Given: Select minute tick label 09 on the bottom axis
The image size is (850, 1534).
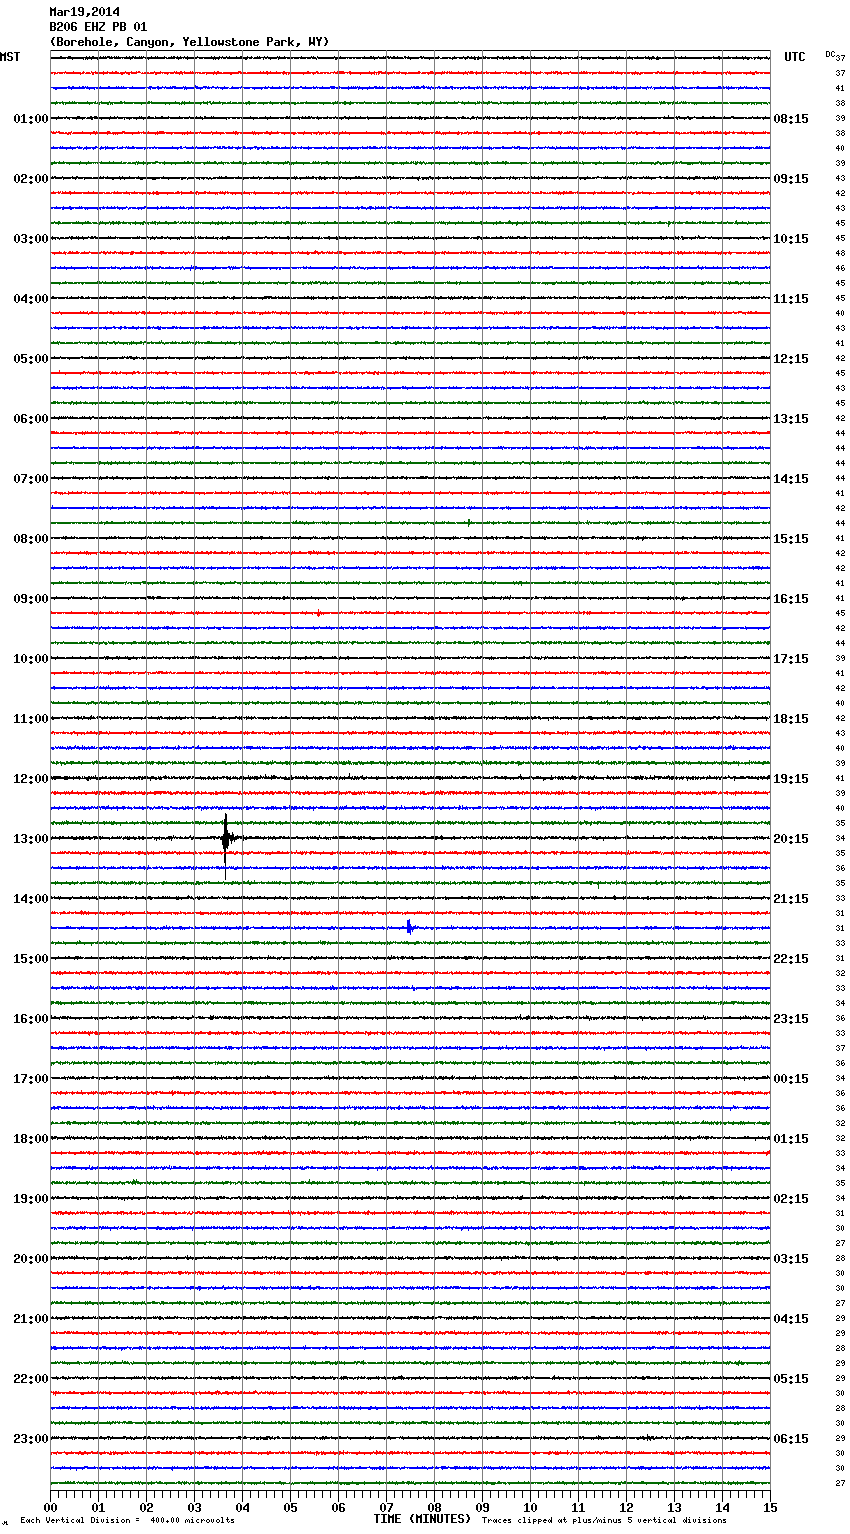Looking at the screenshot, I should point(482,1507).
